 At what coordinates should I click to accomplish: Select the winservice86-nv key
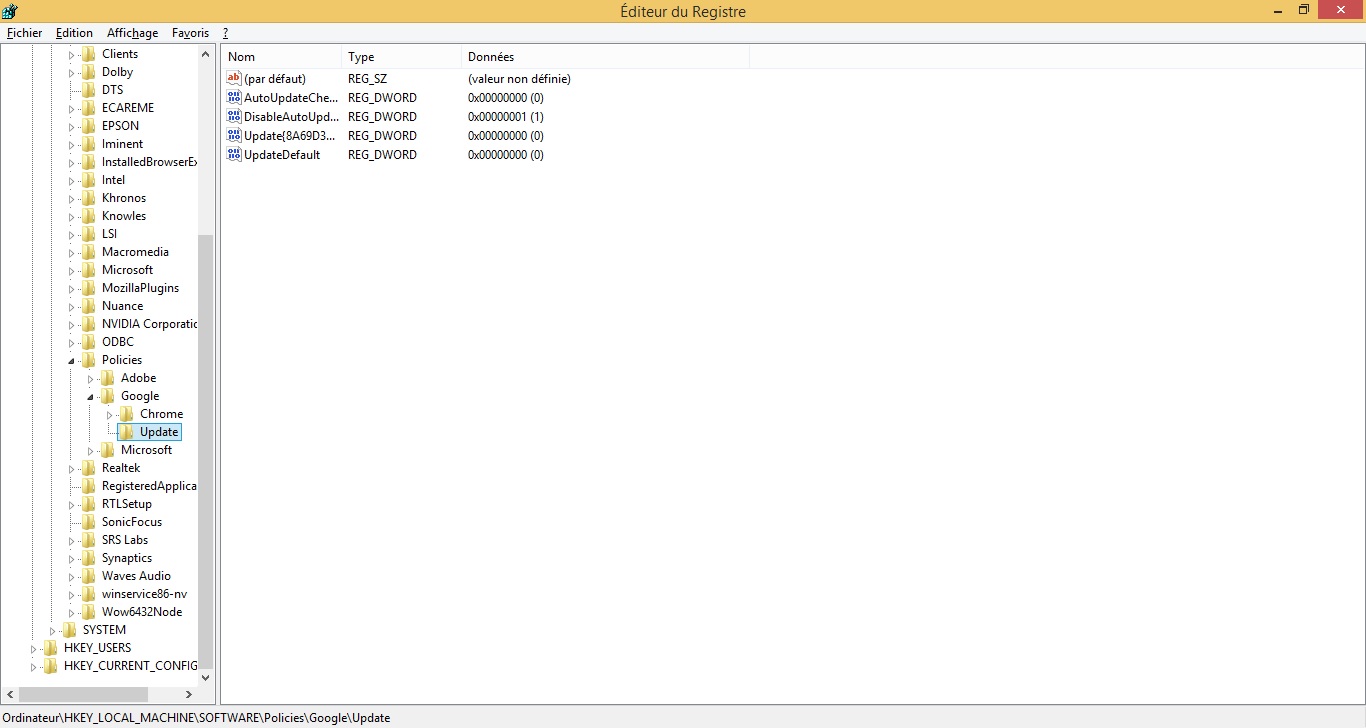pos(144,594)
